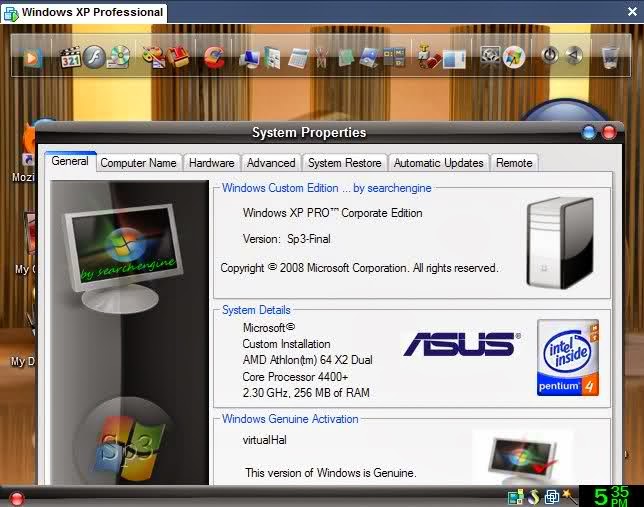Click the red Start orb on taskbar

pyautogui.click(x=16, y=498)
